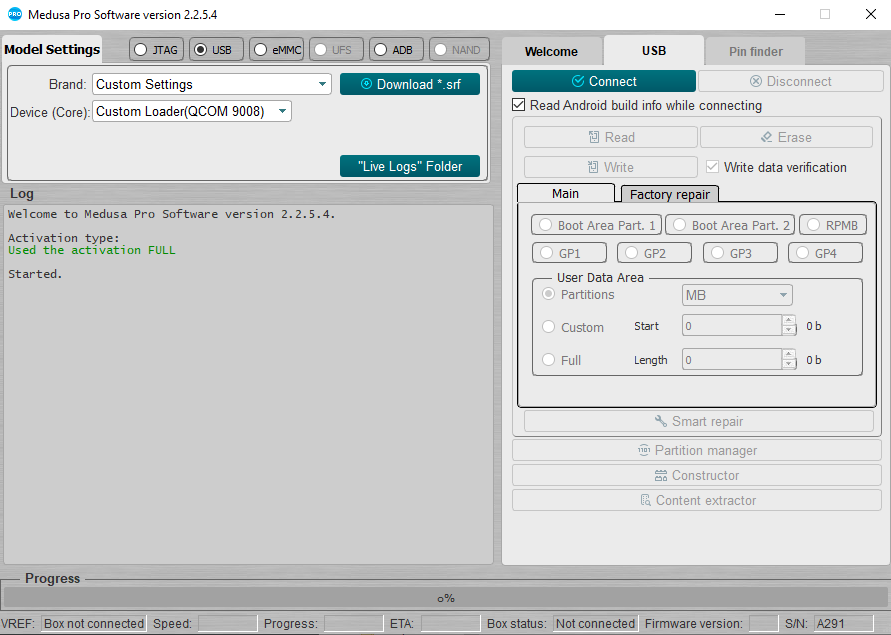Decrease the Start value with down arrow
Viewport: 891px width, 635px height.
(789, 330)
